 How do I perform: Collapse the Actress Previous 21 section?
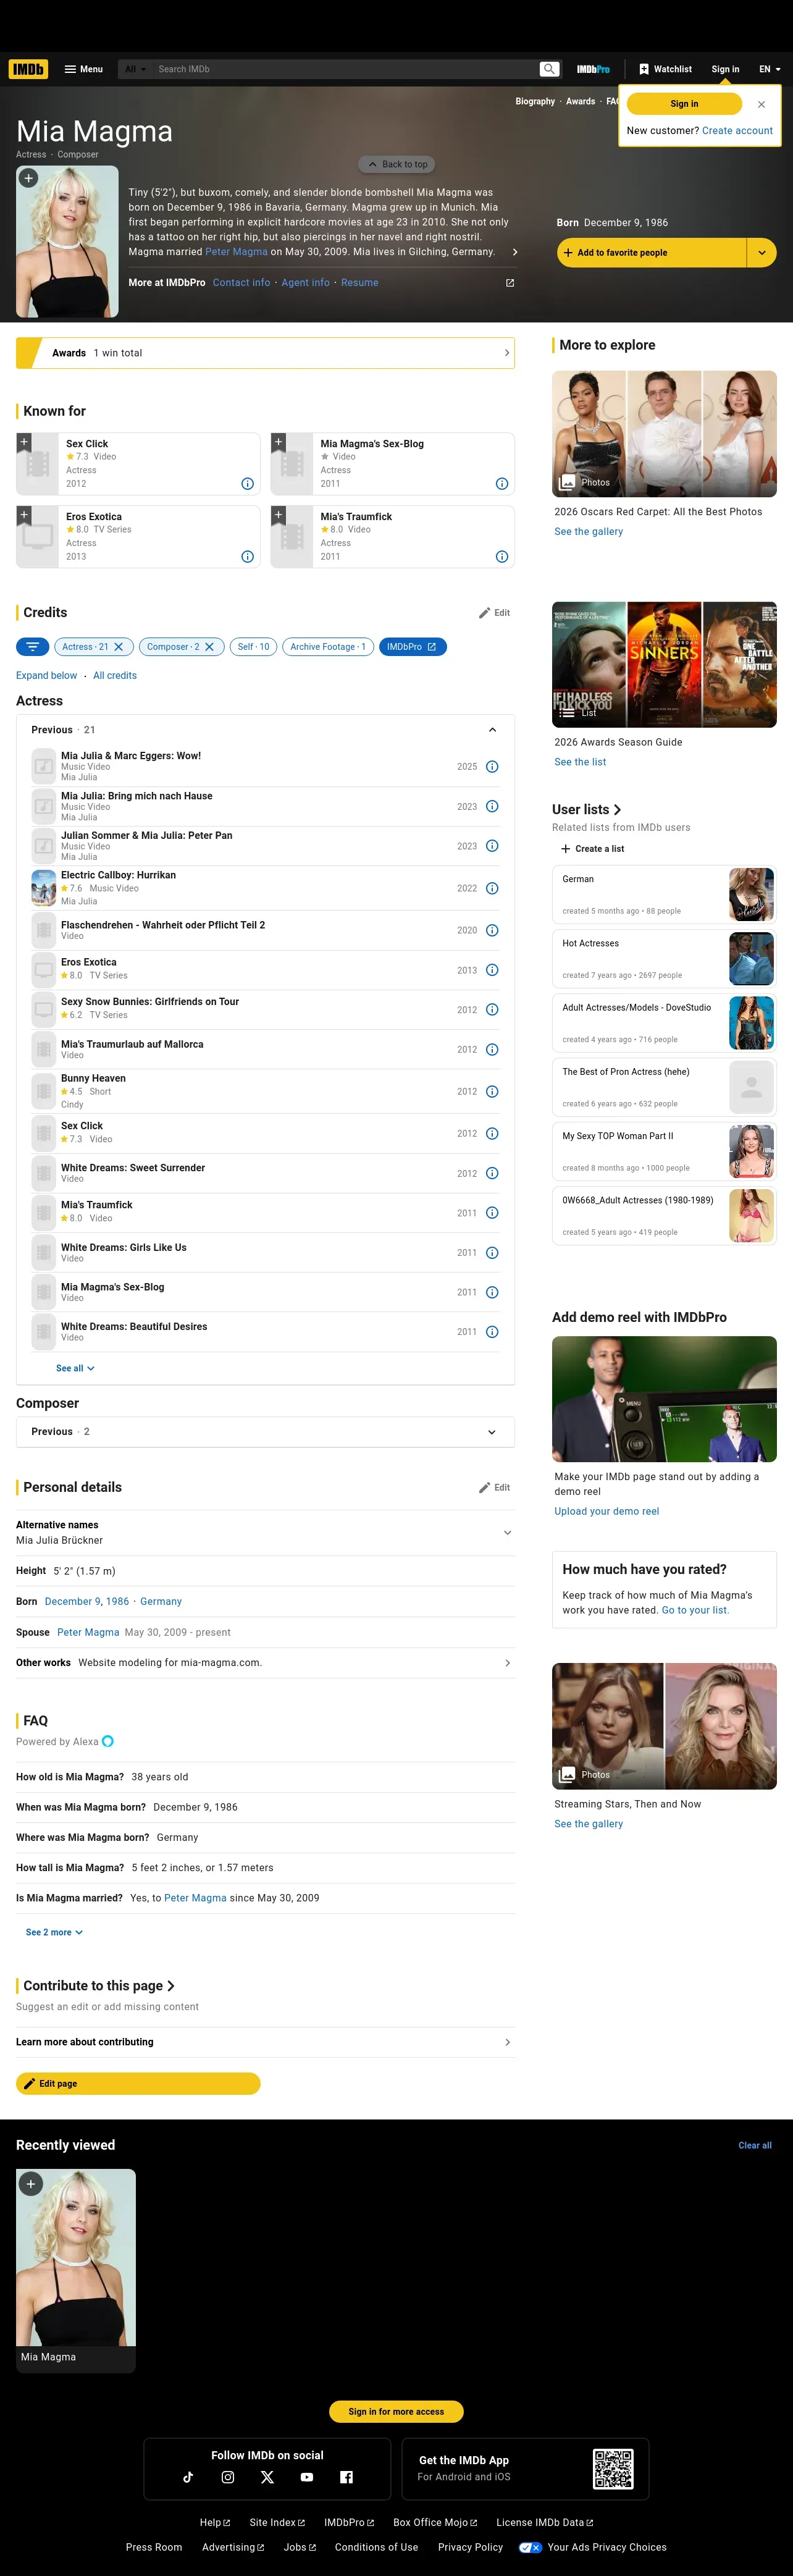(492, 730)
